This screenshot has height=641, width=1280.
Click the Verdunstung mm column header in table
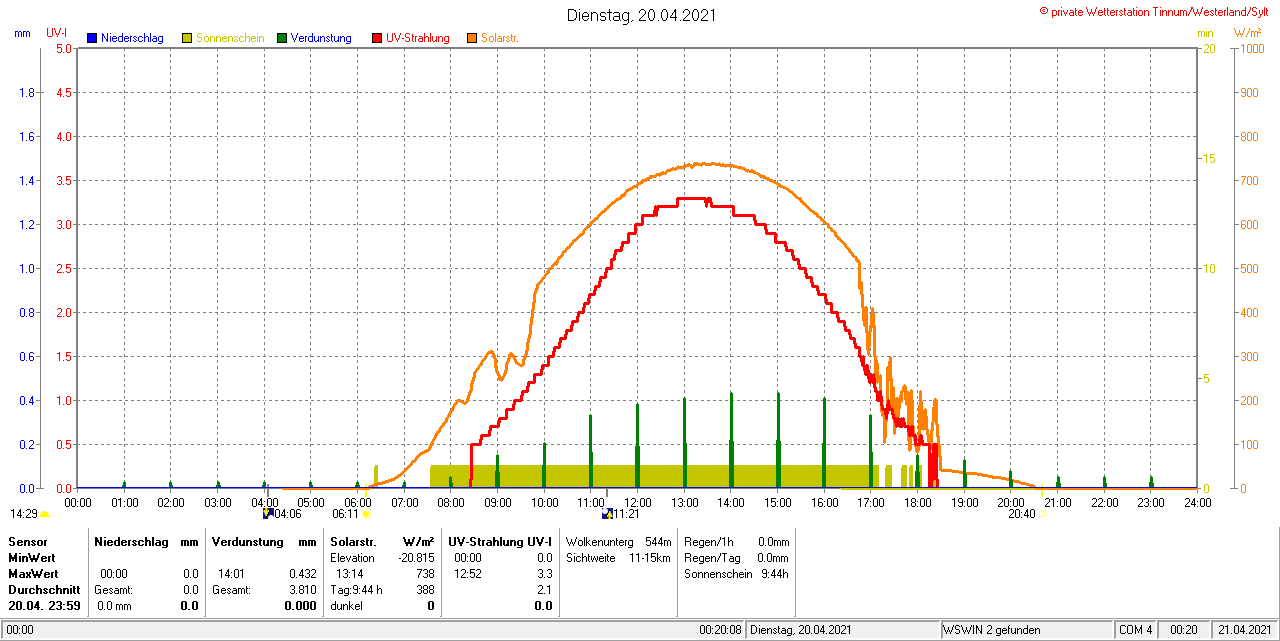[x=264, y=541]
